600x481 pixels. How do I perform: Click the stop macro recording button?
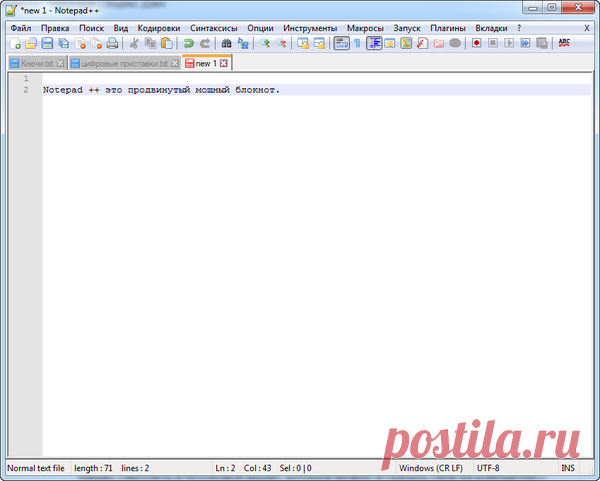pyautogui.click(x=493, y=43)
